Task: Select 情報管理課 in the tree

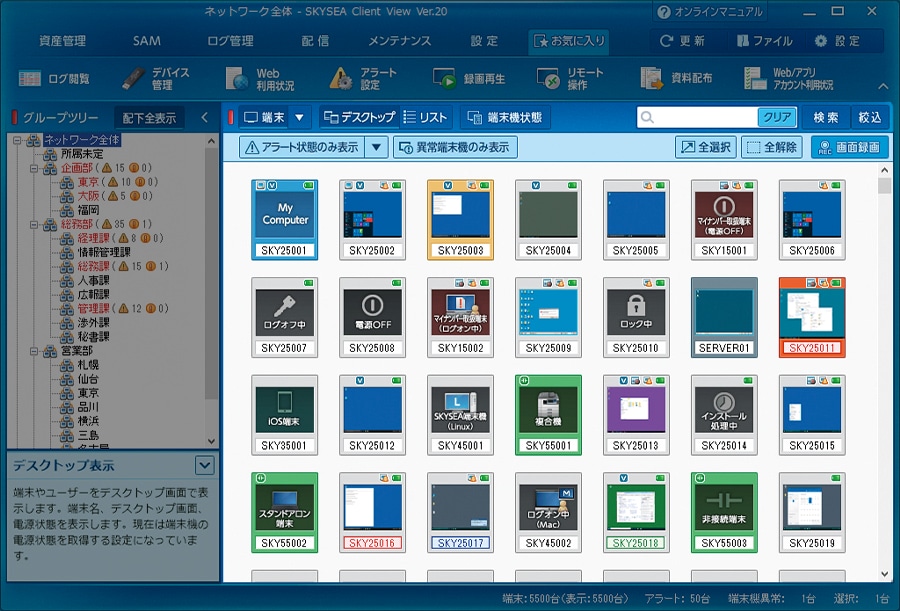Action: coord(104,252)
